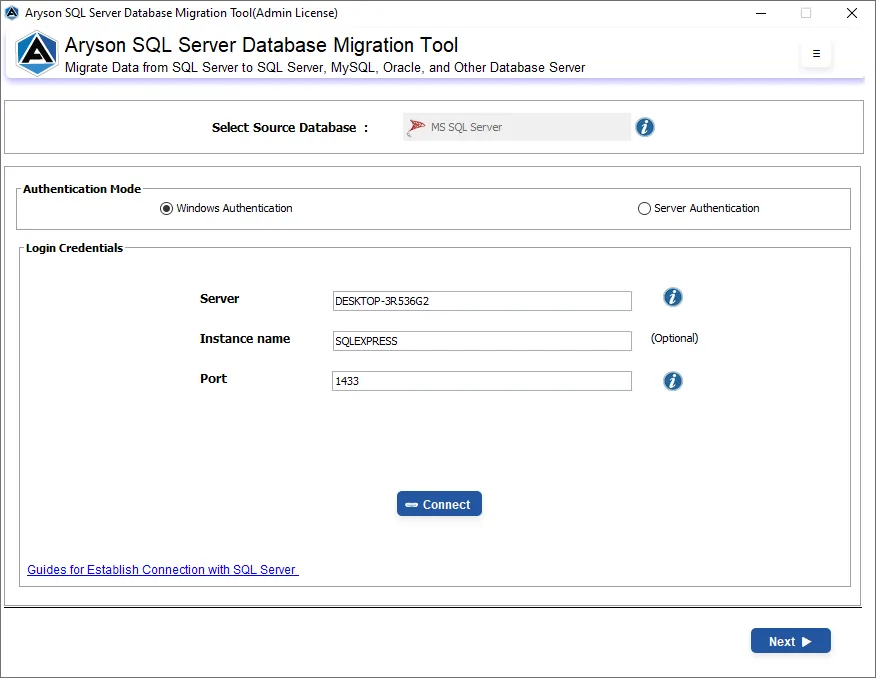Open the Guides for Establish Connection link
This screenshot has height=678, width=876.
pos(162,569)
